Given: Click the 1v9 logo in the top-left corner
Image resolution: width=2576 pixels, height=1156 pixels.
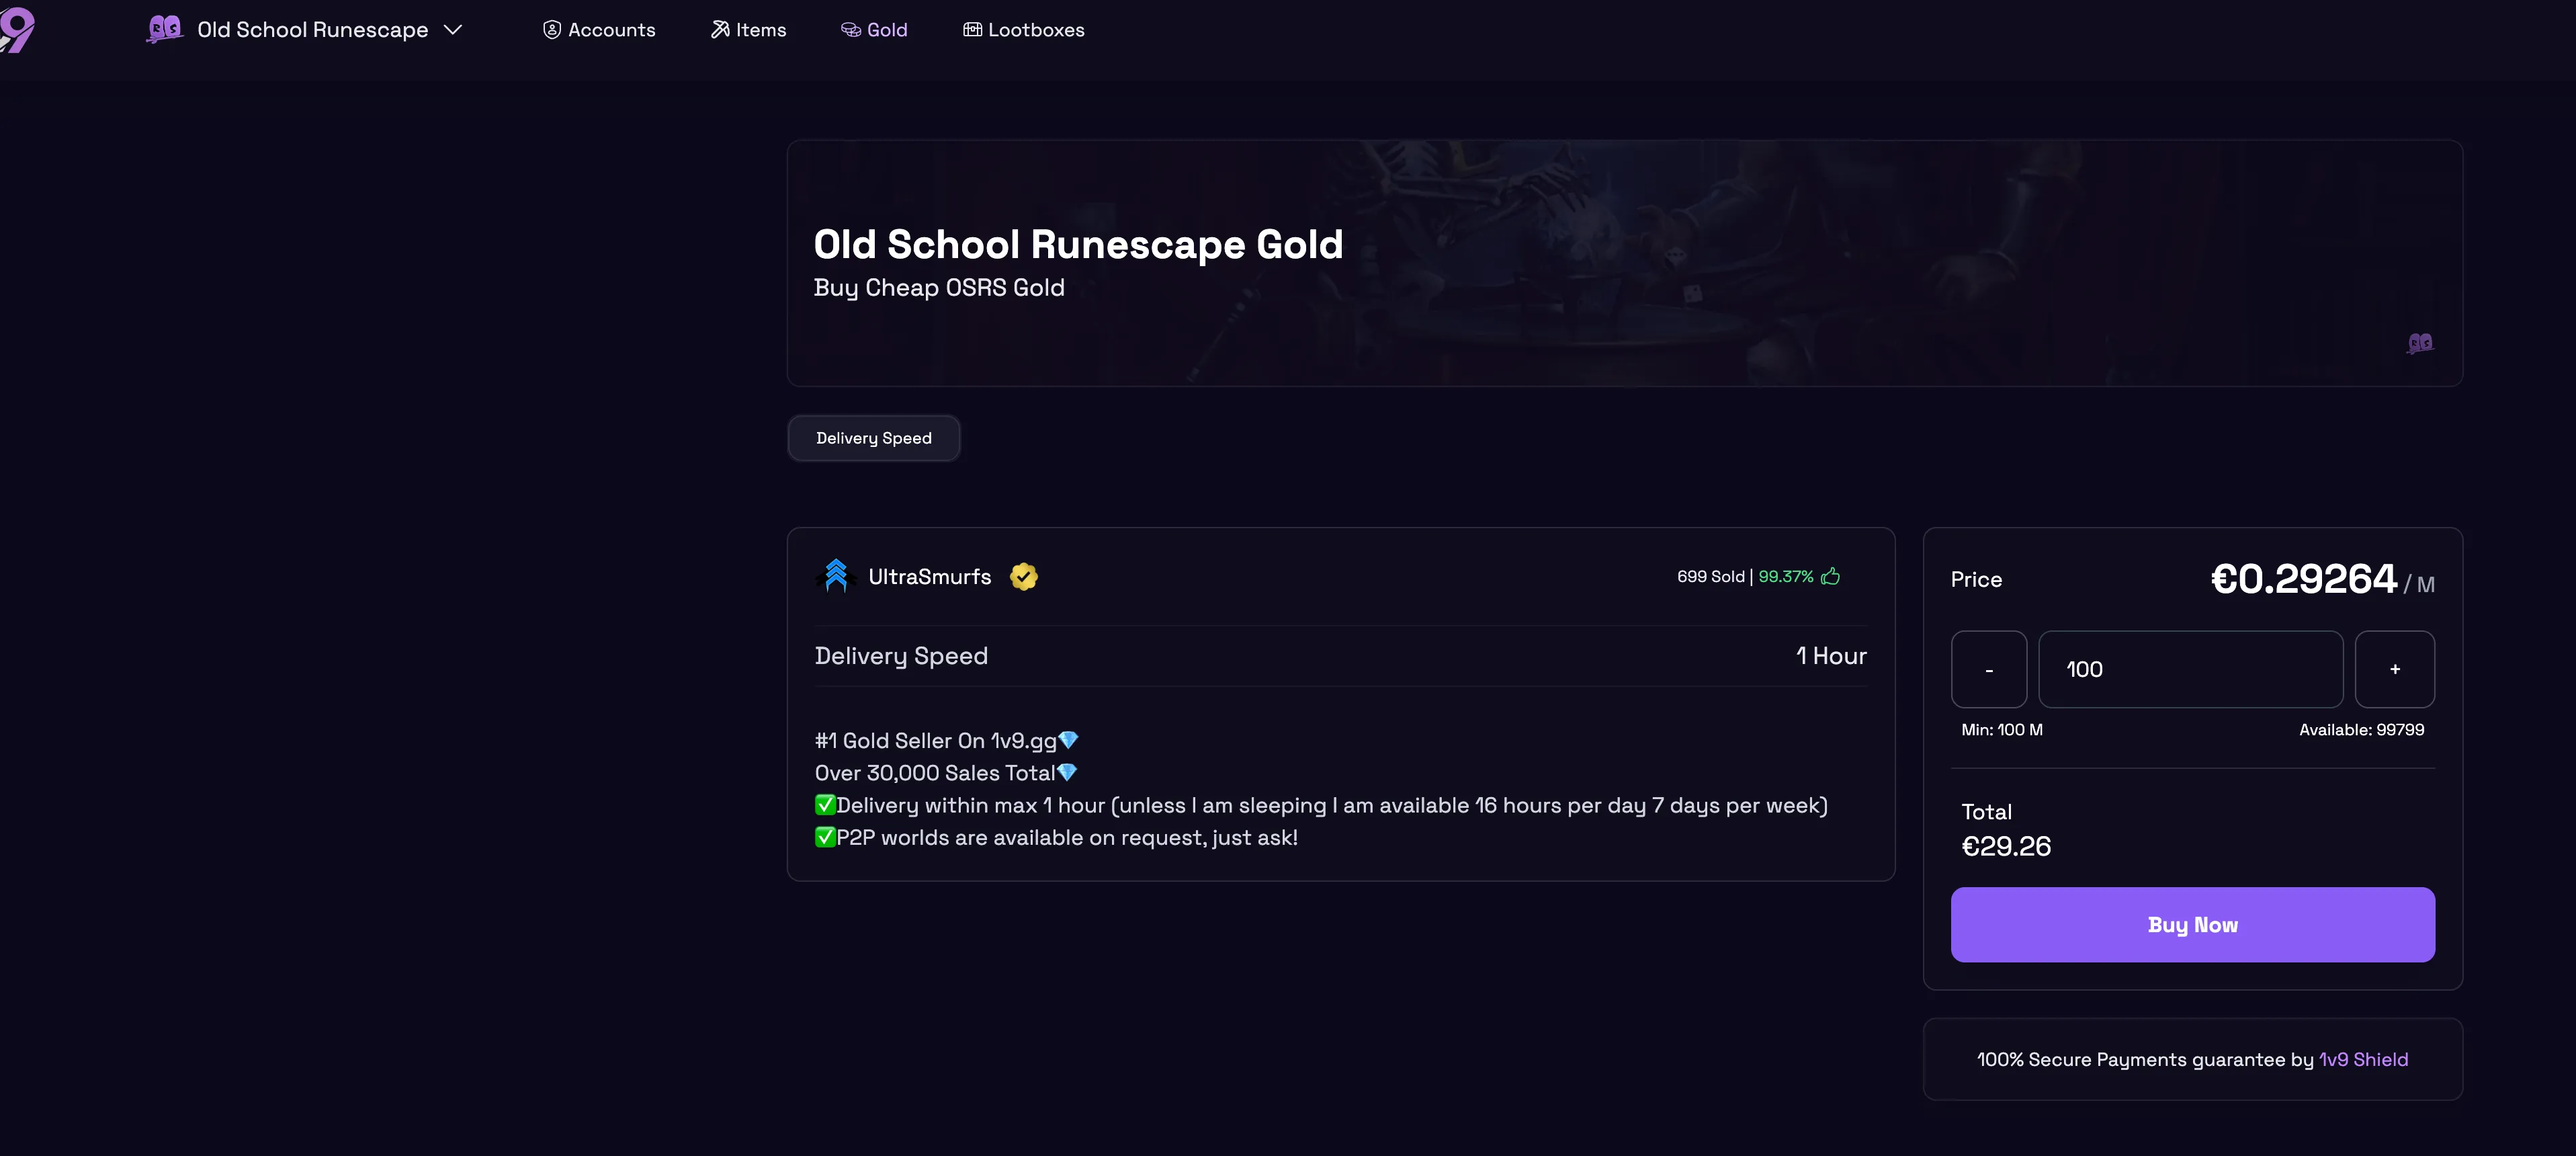Looking at the screenshot, I should tap(18, 29).
